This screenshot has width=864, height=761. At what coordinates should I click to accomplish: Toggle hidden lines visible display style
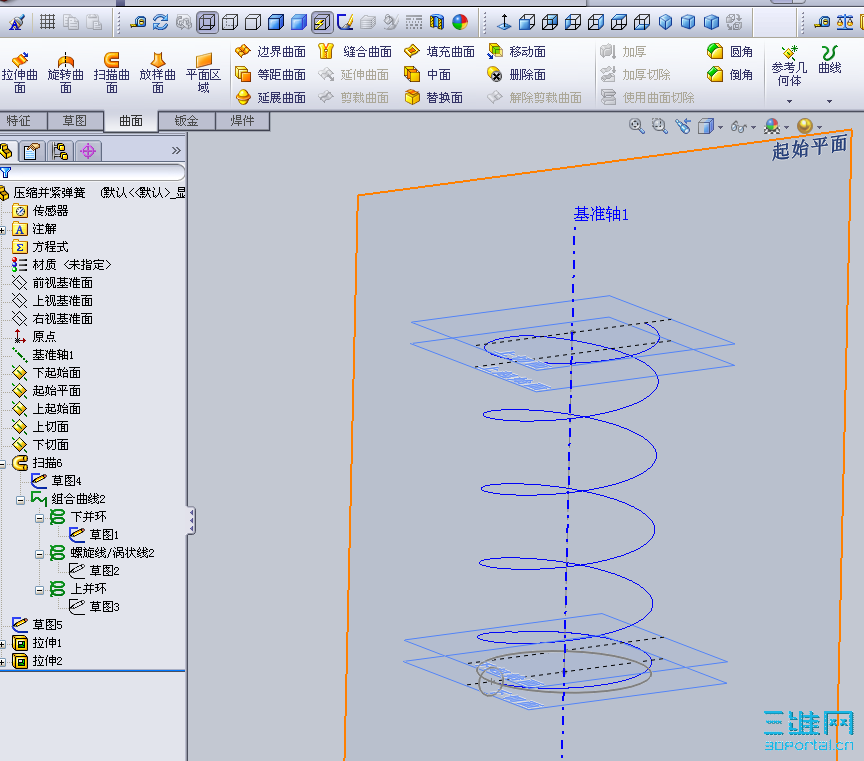(x=230, y=23)
